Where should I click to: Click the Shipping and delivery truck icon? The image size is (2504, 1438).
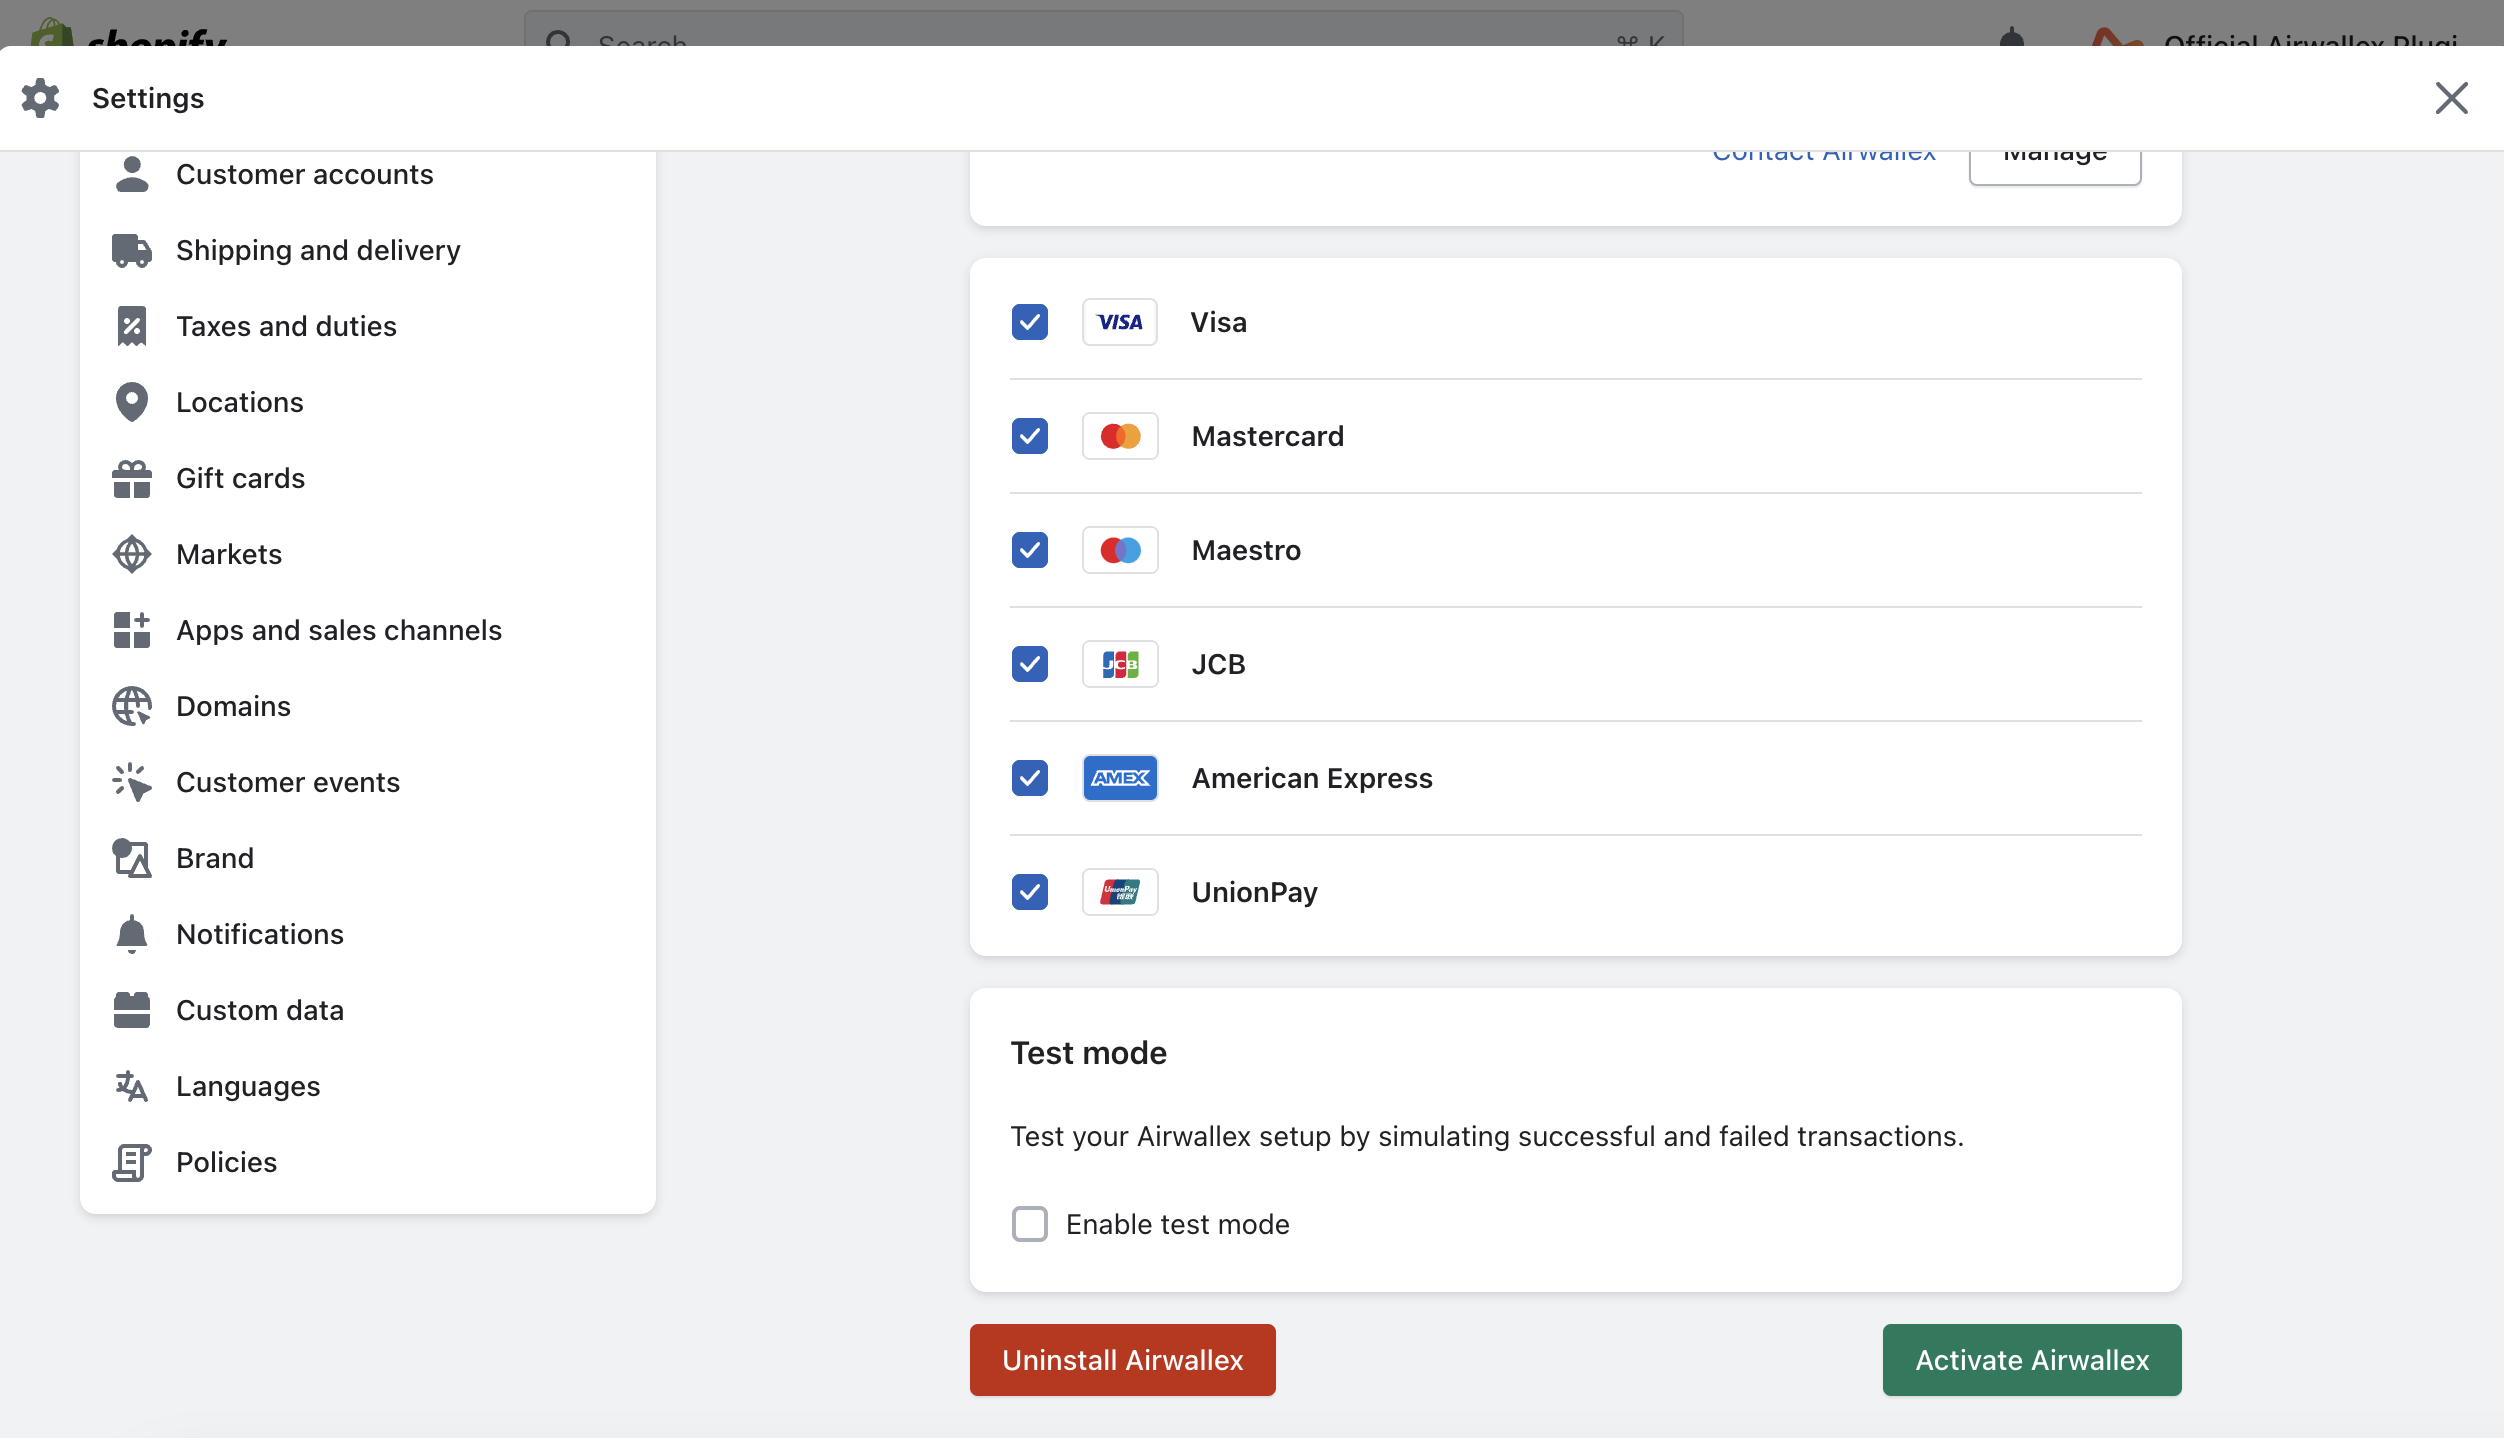pyautogui.click(x=131, y=250)
